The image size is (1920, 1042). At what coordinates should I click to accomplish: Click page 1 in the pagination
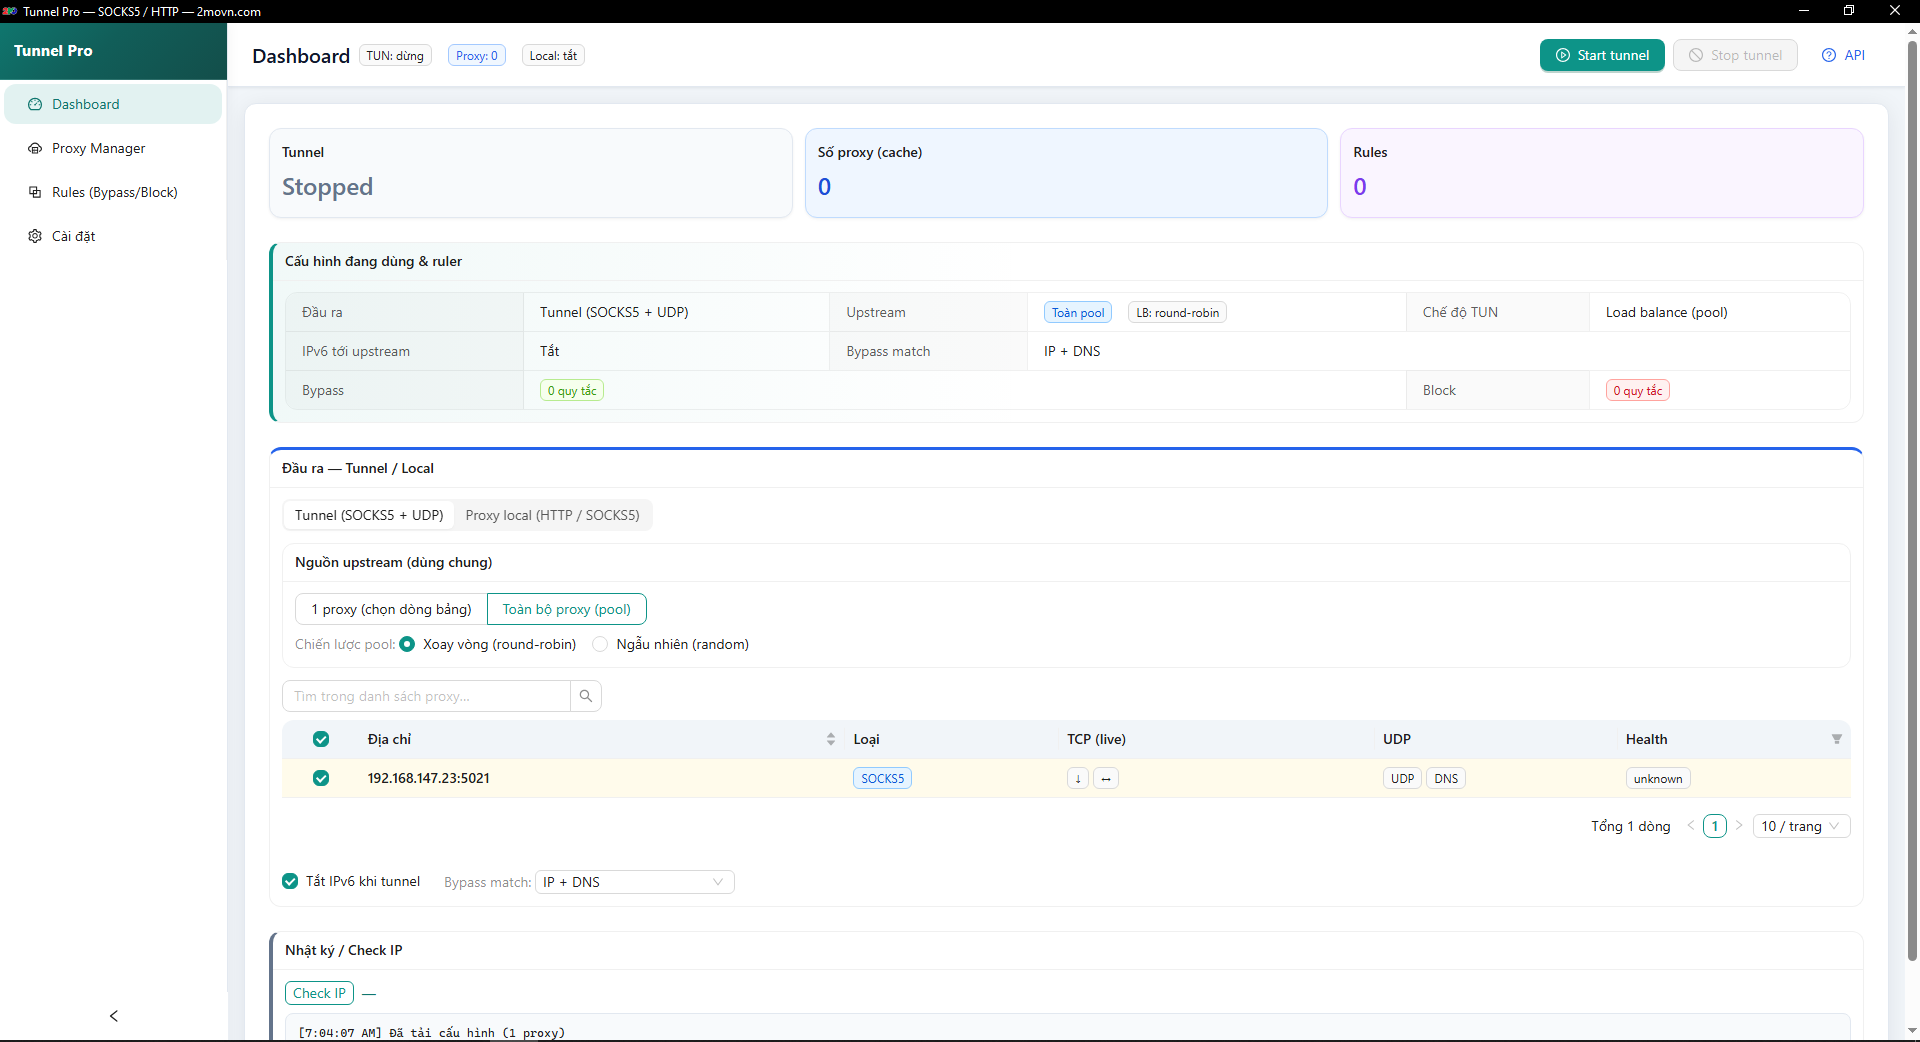click(1715, 826)
